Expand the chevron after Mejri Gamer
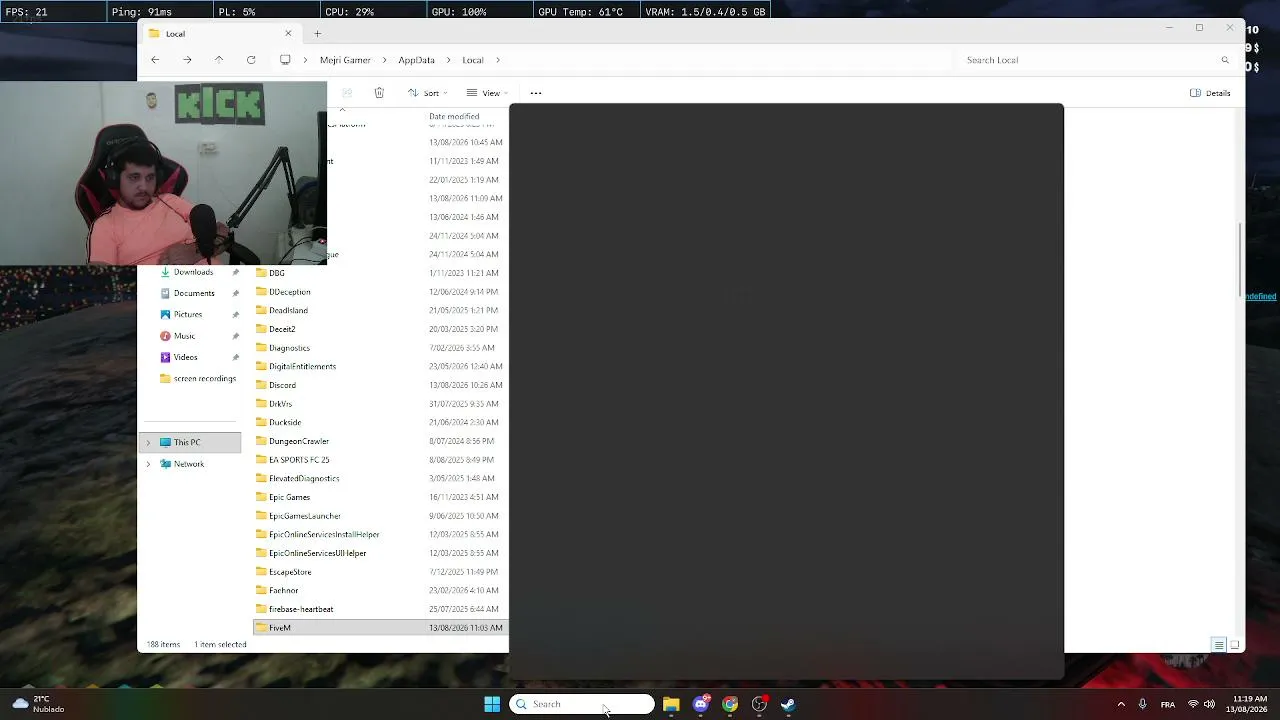The height and width of the screenshot is (720, 1280). point(384,60)
